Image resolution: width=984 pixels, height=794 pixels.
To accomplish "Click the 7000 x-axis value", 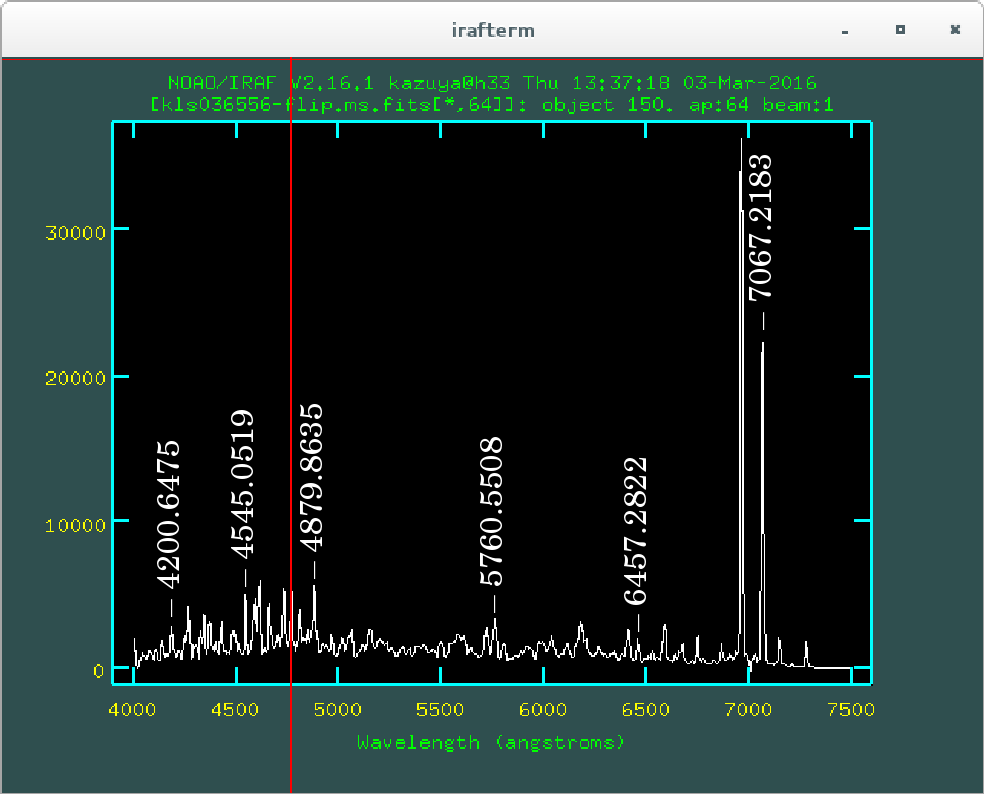I will (748, 710).
